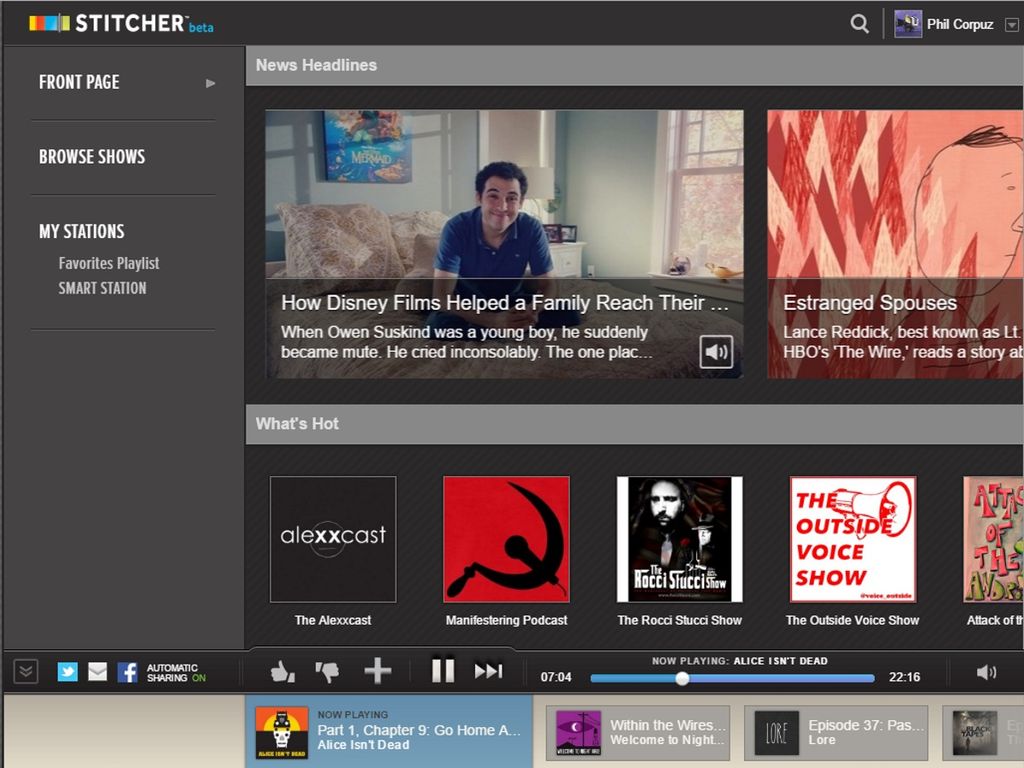The width and height of the screenshot is (1024, 768).
Task: Click total time 22:16
Action: pos(904,677)
